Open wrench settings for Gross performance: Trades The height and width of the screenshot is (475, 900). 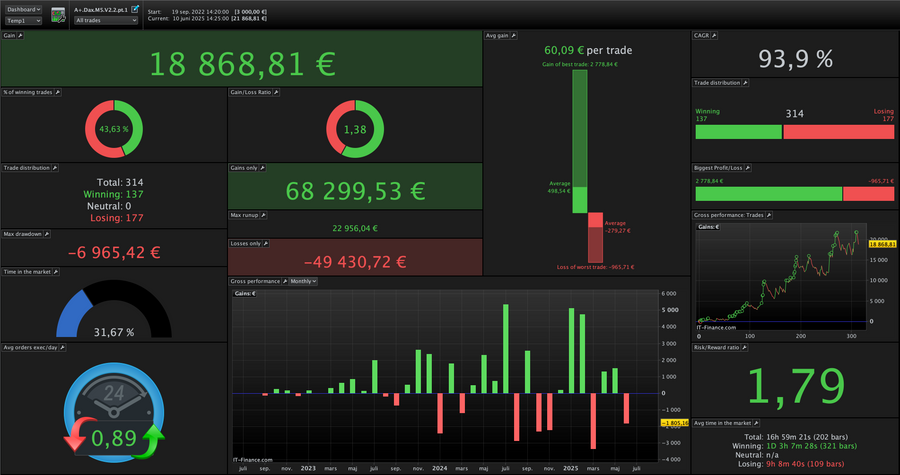pyautogui.click(x=769, y=215)
